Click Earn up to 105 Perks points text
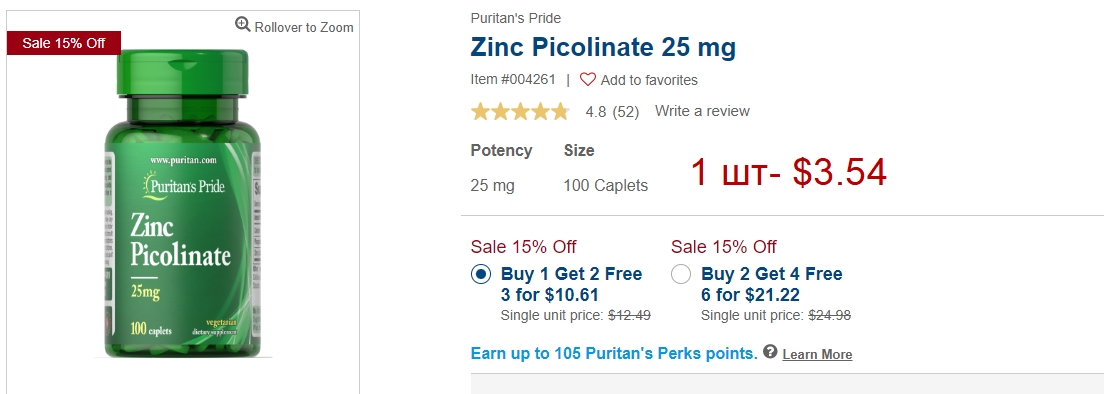The width and height of the screenshot is (1104, 394). pos(614,353)
